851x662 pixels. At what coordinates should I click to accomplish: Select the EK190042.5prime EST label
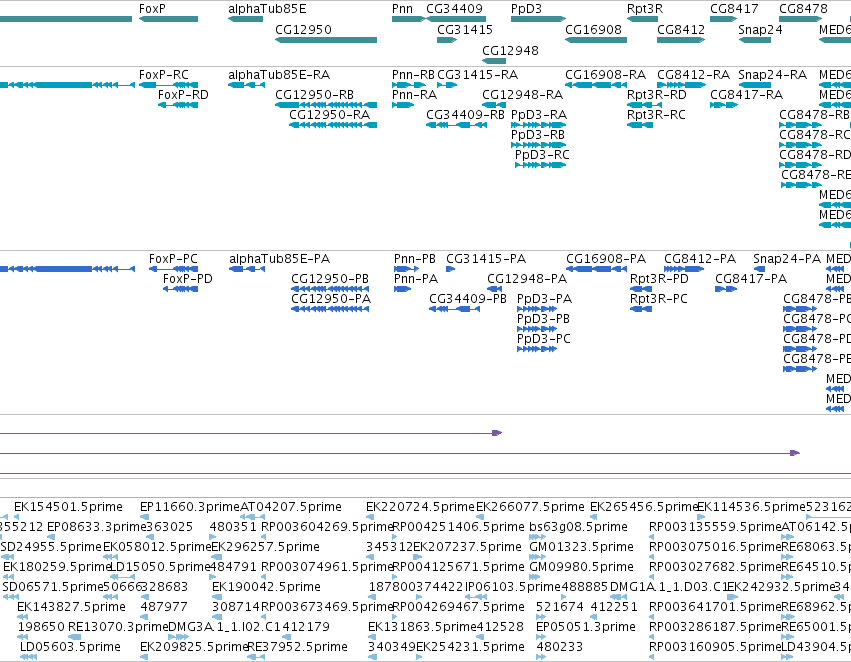(x=266, y=587)
